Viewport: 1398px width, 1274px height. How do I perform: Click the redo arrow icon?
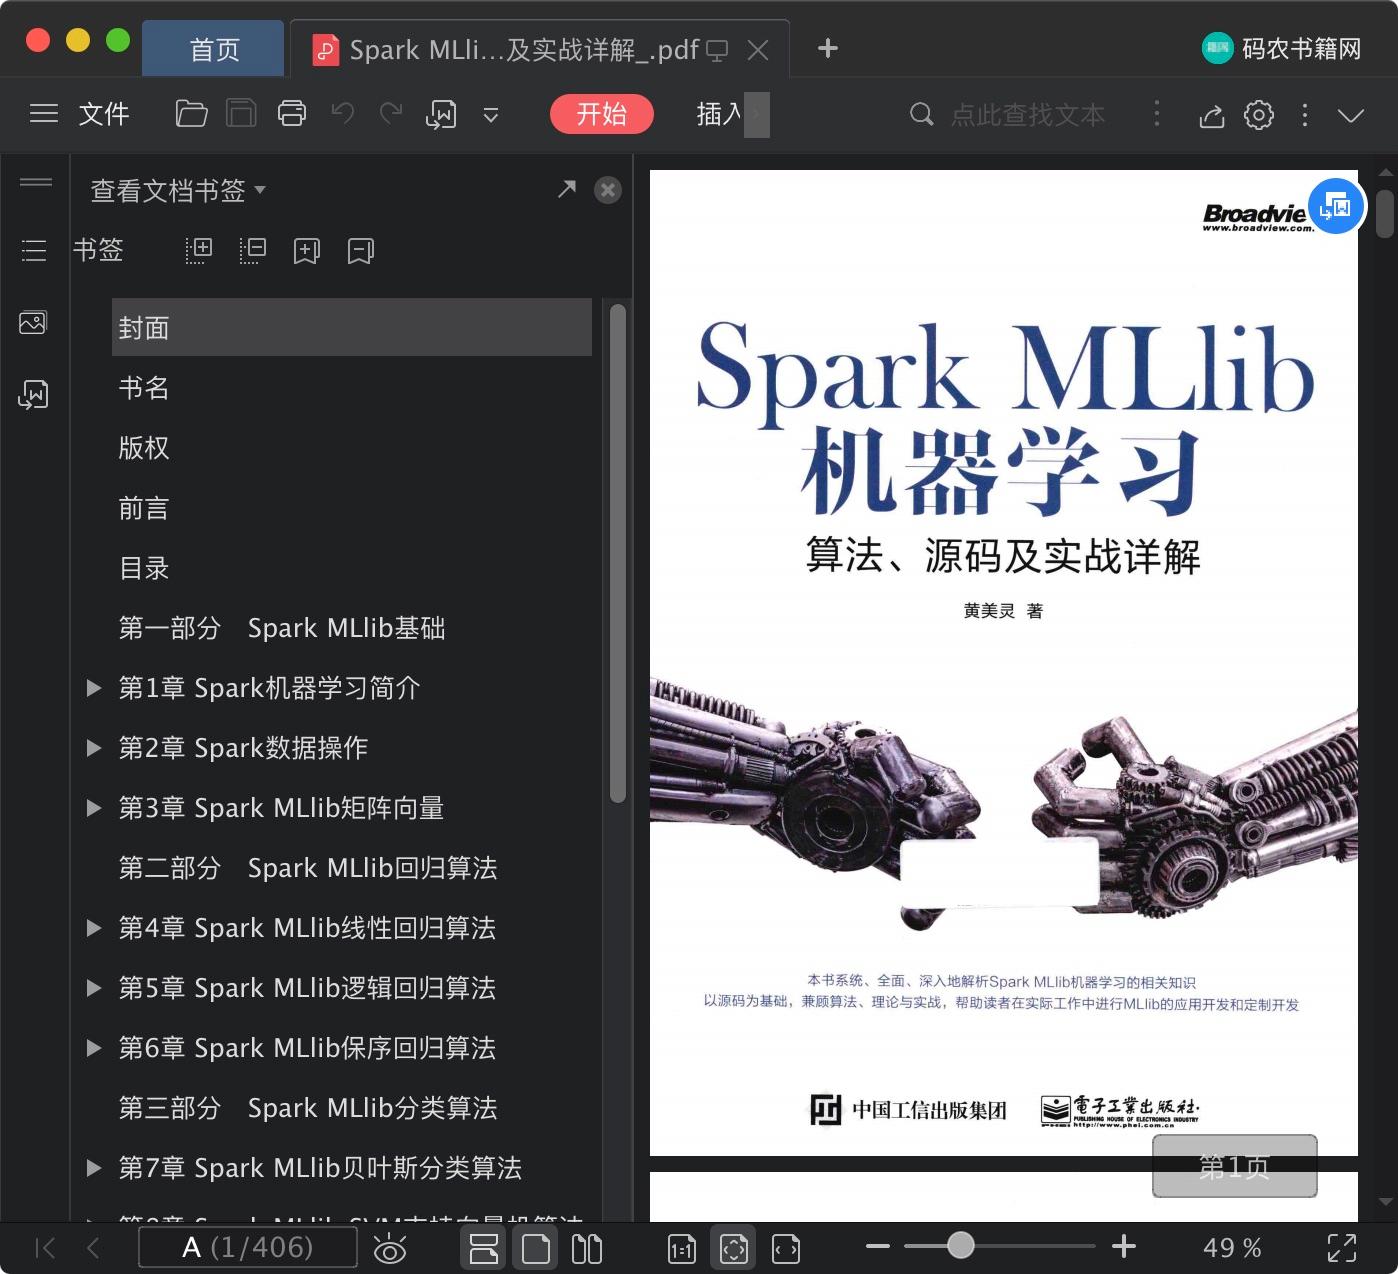click(x=391, y=113)
